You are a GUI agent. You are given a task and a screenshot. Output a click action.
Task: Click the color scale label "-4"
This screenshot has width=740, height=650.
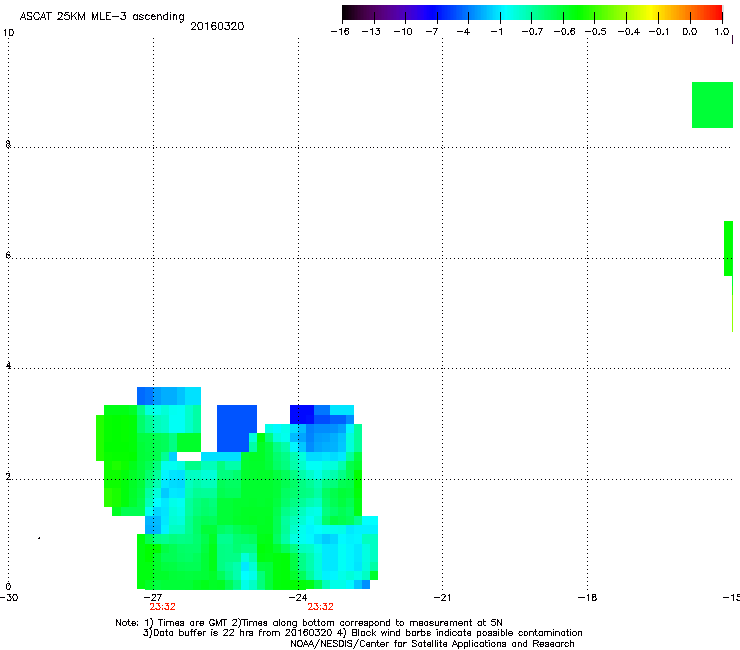coord(463,32)
